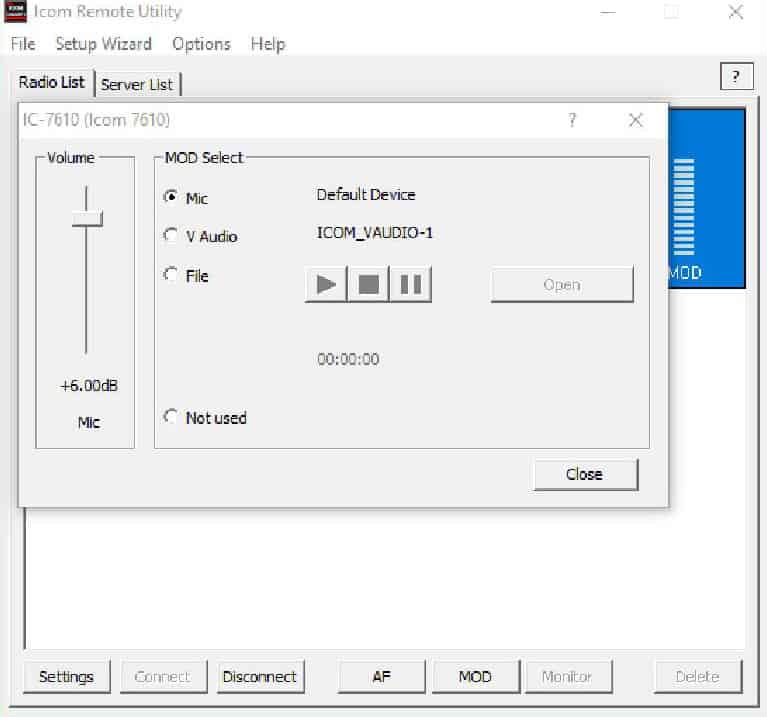The height and width of the screenshot is (717, 767).
Task: Click the Disconnect button
Action: pos(260,676)
